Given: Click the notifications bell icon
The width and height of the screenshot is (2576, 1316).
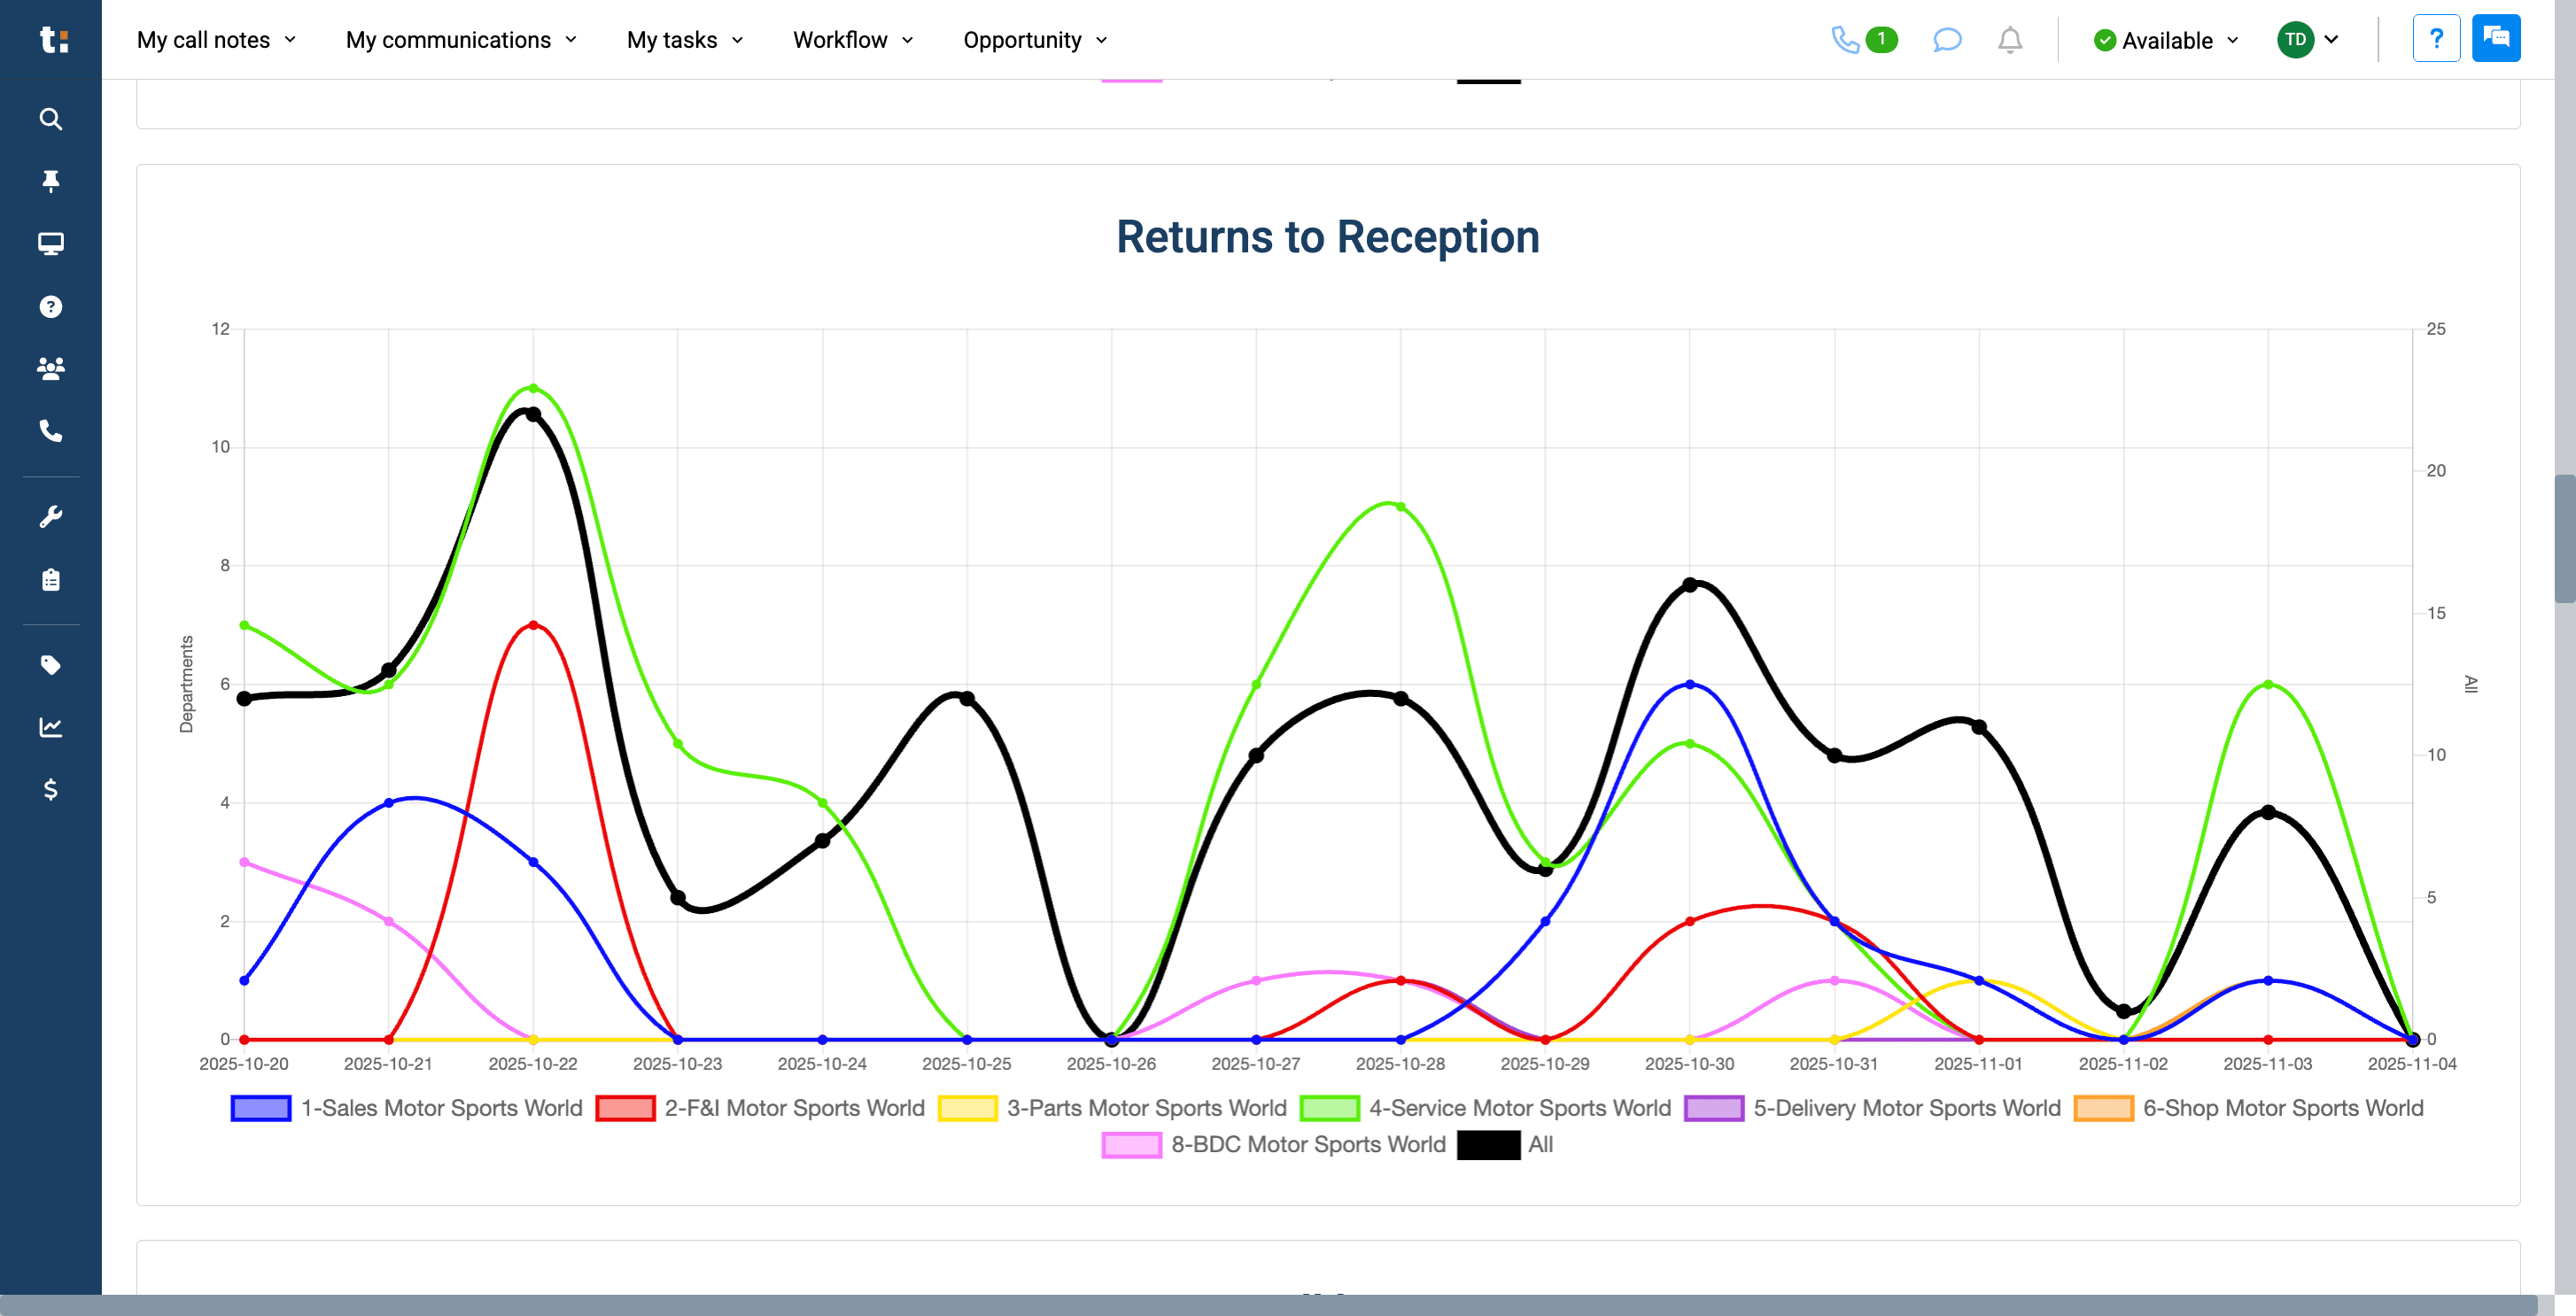Looking at the screenshot, I should pos(2010,40).
